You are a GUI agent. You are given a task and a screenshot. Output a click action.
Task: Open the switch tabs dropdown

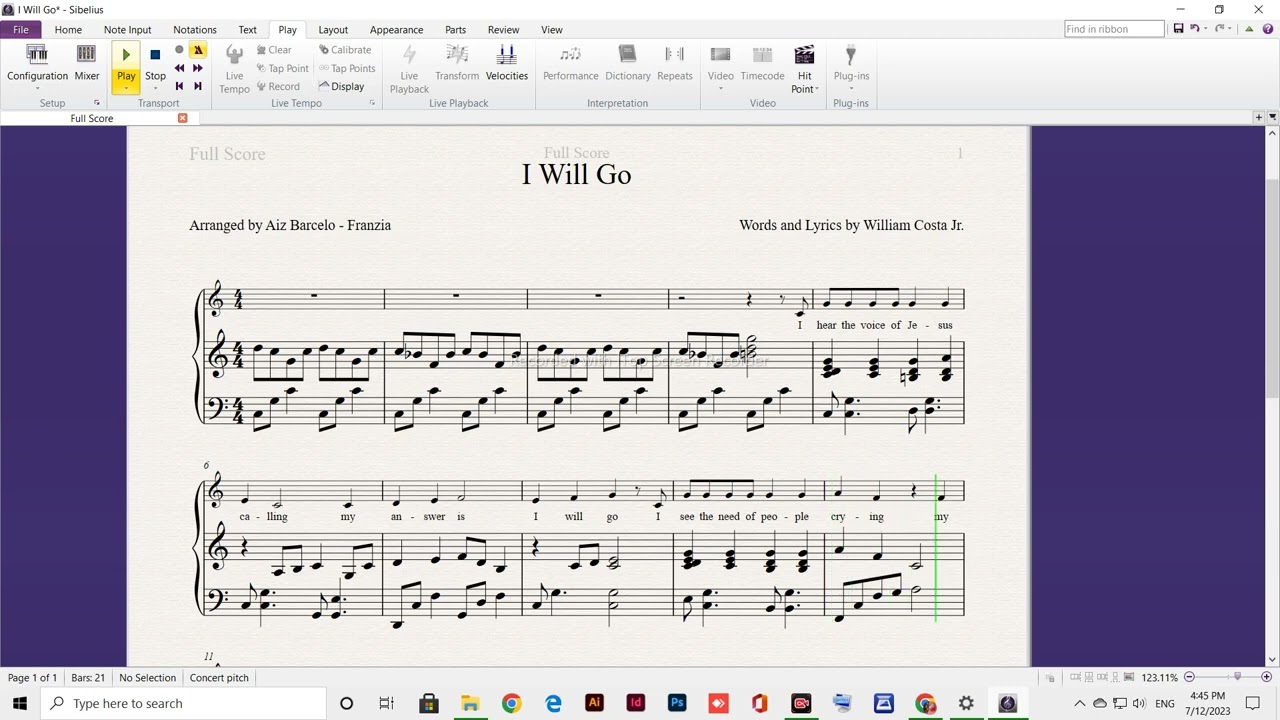(x=1272, y=117)
